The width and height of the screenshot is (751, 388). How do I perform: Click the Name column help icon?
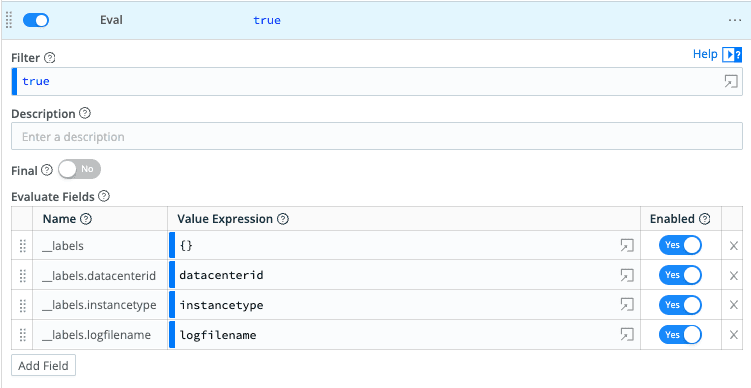[x=86, y=219]
